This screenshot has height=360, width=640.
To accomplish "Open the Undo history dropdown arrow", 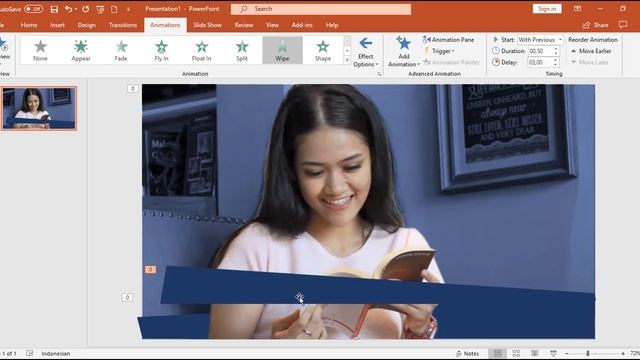I will (x=76, y=9).
